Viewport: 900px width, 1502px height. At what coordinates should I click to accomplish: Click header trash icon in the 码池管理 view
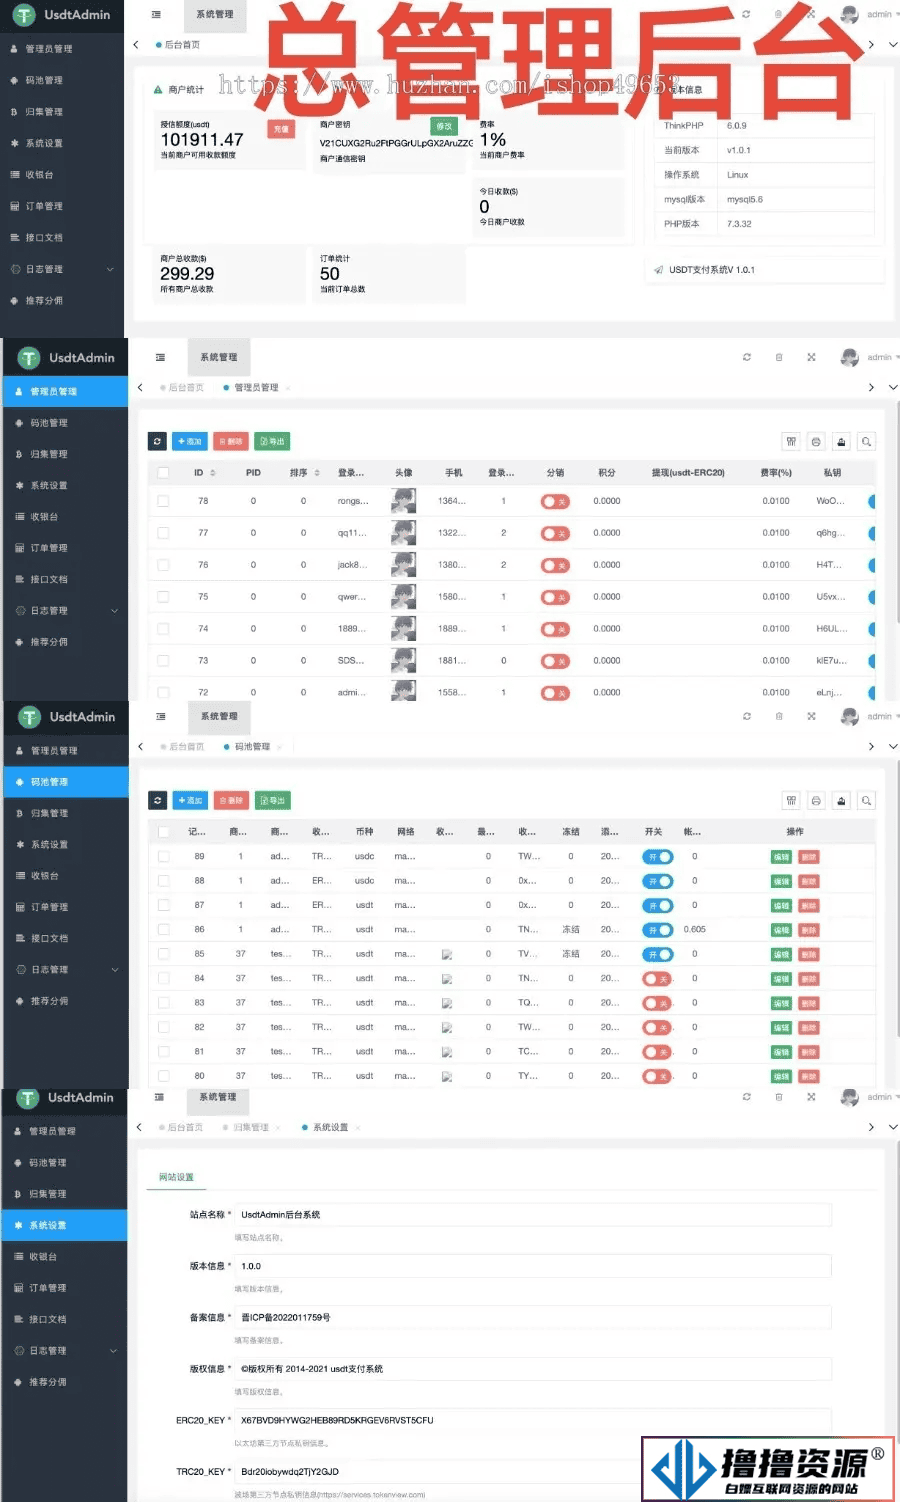click(779, 716)
